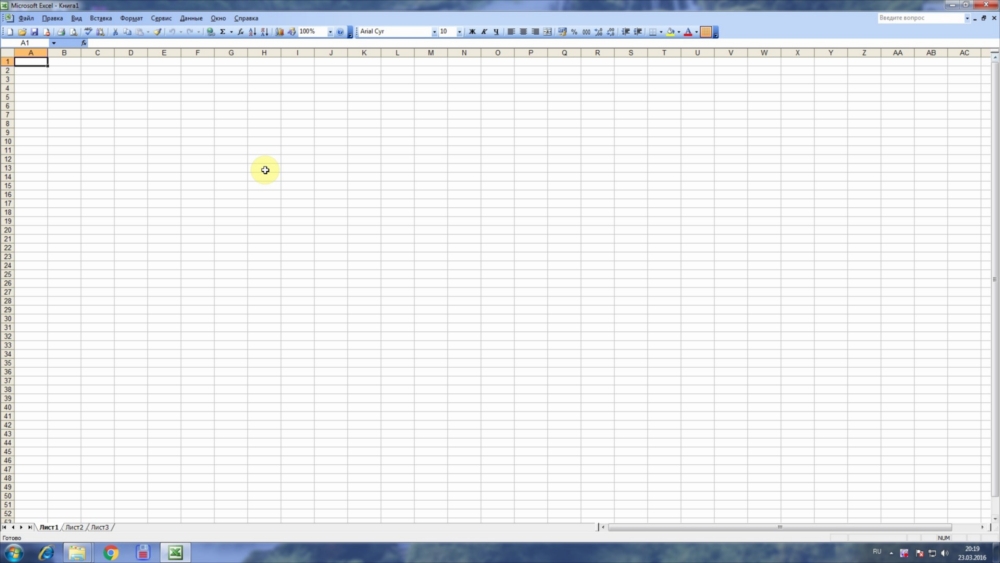Switch to the Лист2 sheet tab

pos(75,528)
